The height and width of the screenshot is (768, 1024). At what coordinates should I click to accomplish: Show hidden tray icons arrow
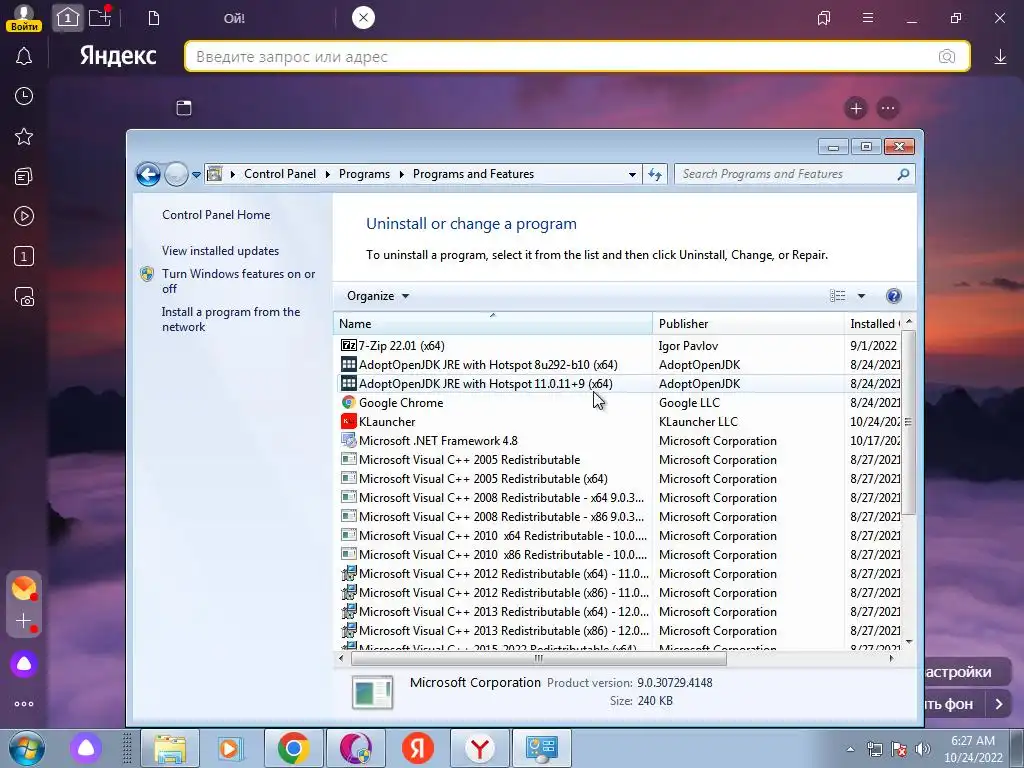click(850, 749)
